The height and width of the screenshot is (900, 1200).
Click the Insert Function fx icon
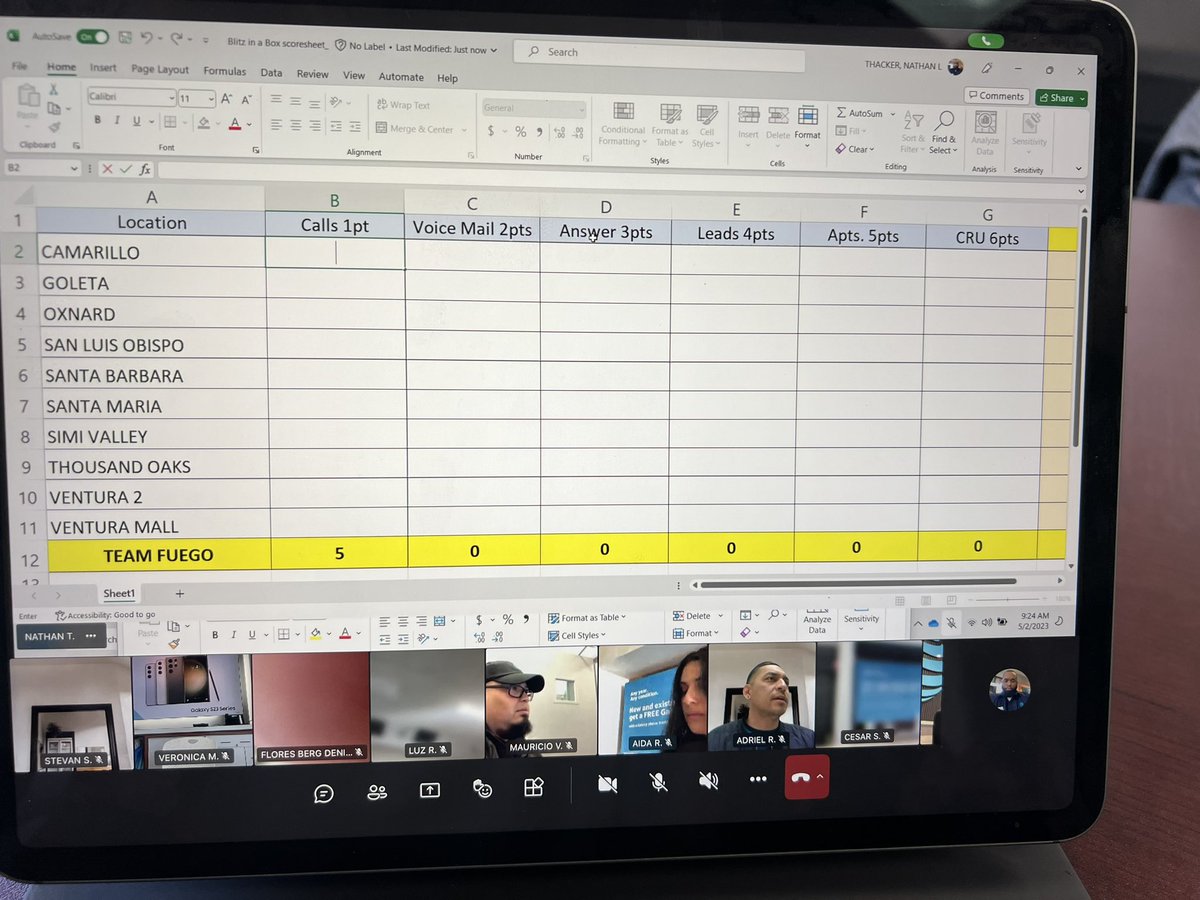pos(145,169)
